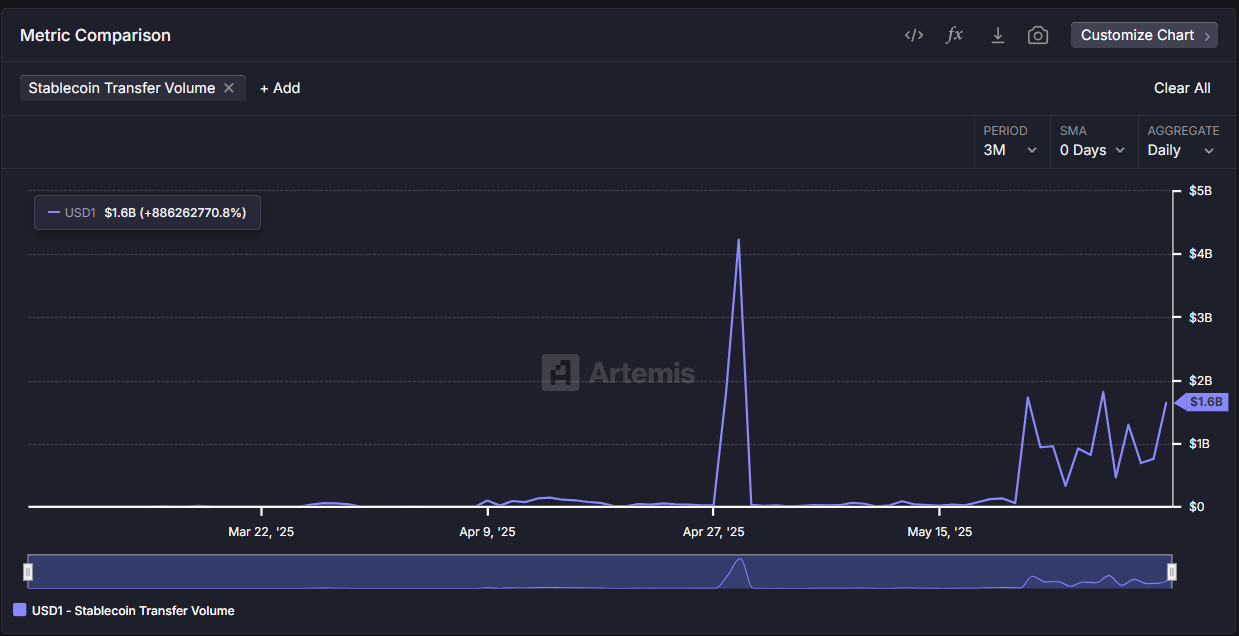Open the Aggregate Daily dropdown
1239x636 pixels.
(x=1183, y=141)
